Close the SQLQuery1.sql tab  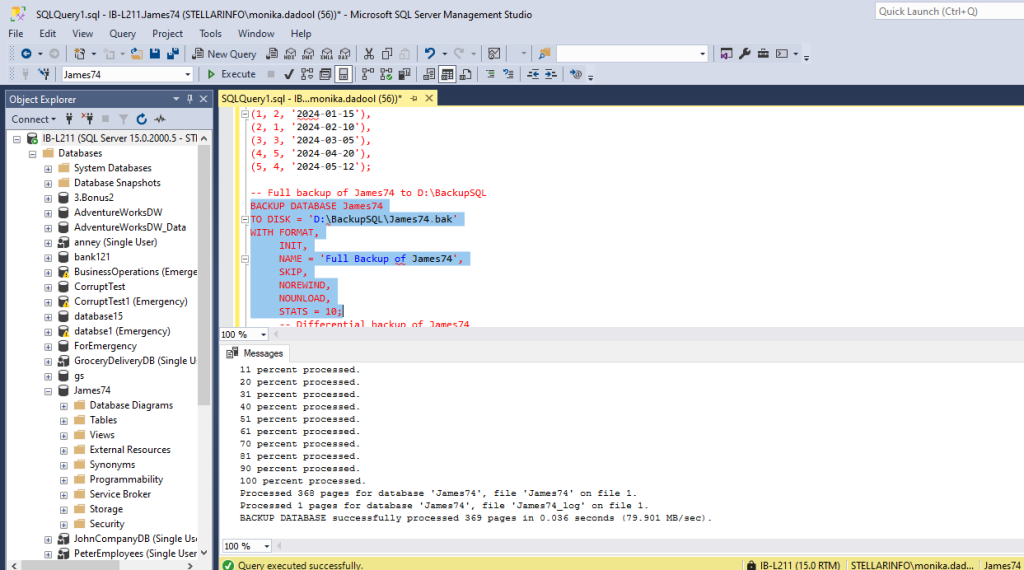[x=429, y=99]
